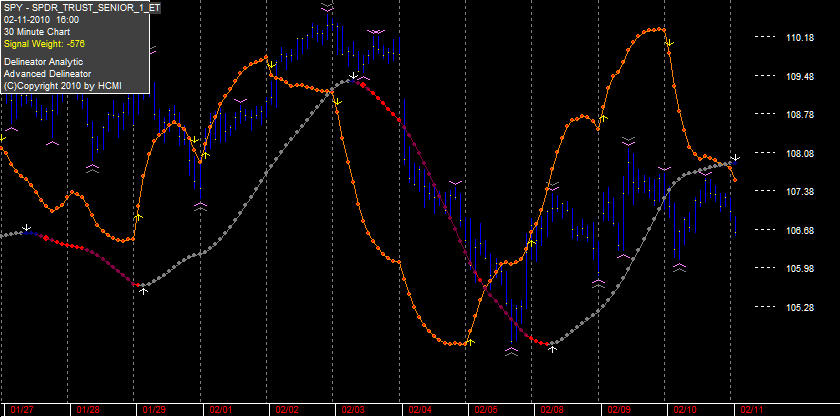Click the white down arrow at the gray line's end
The image size is (840, 417).
(736, 158)
